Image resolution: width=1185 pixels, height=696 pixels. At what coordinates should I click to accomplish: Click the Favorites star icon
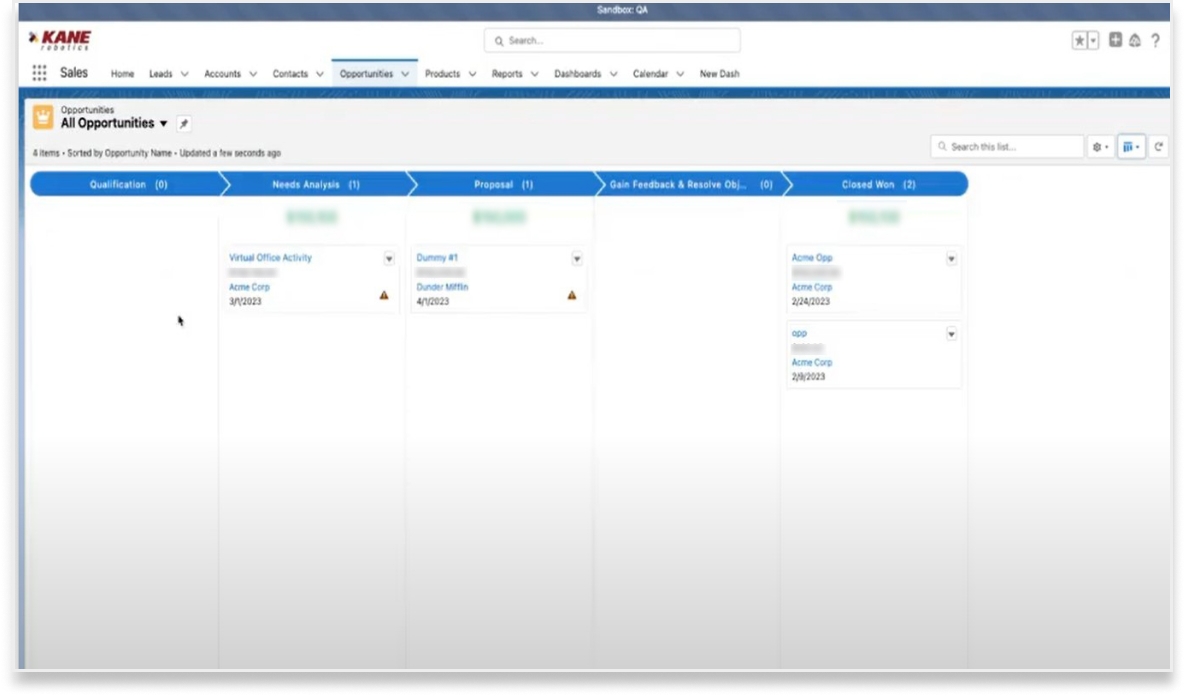(x=1079, y=41)
